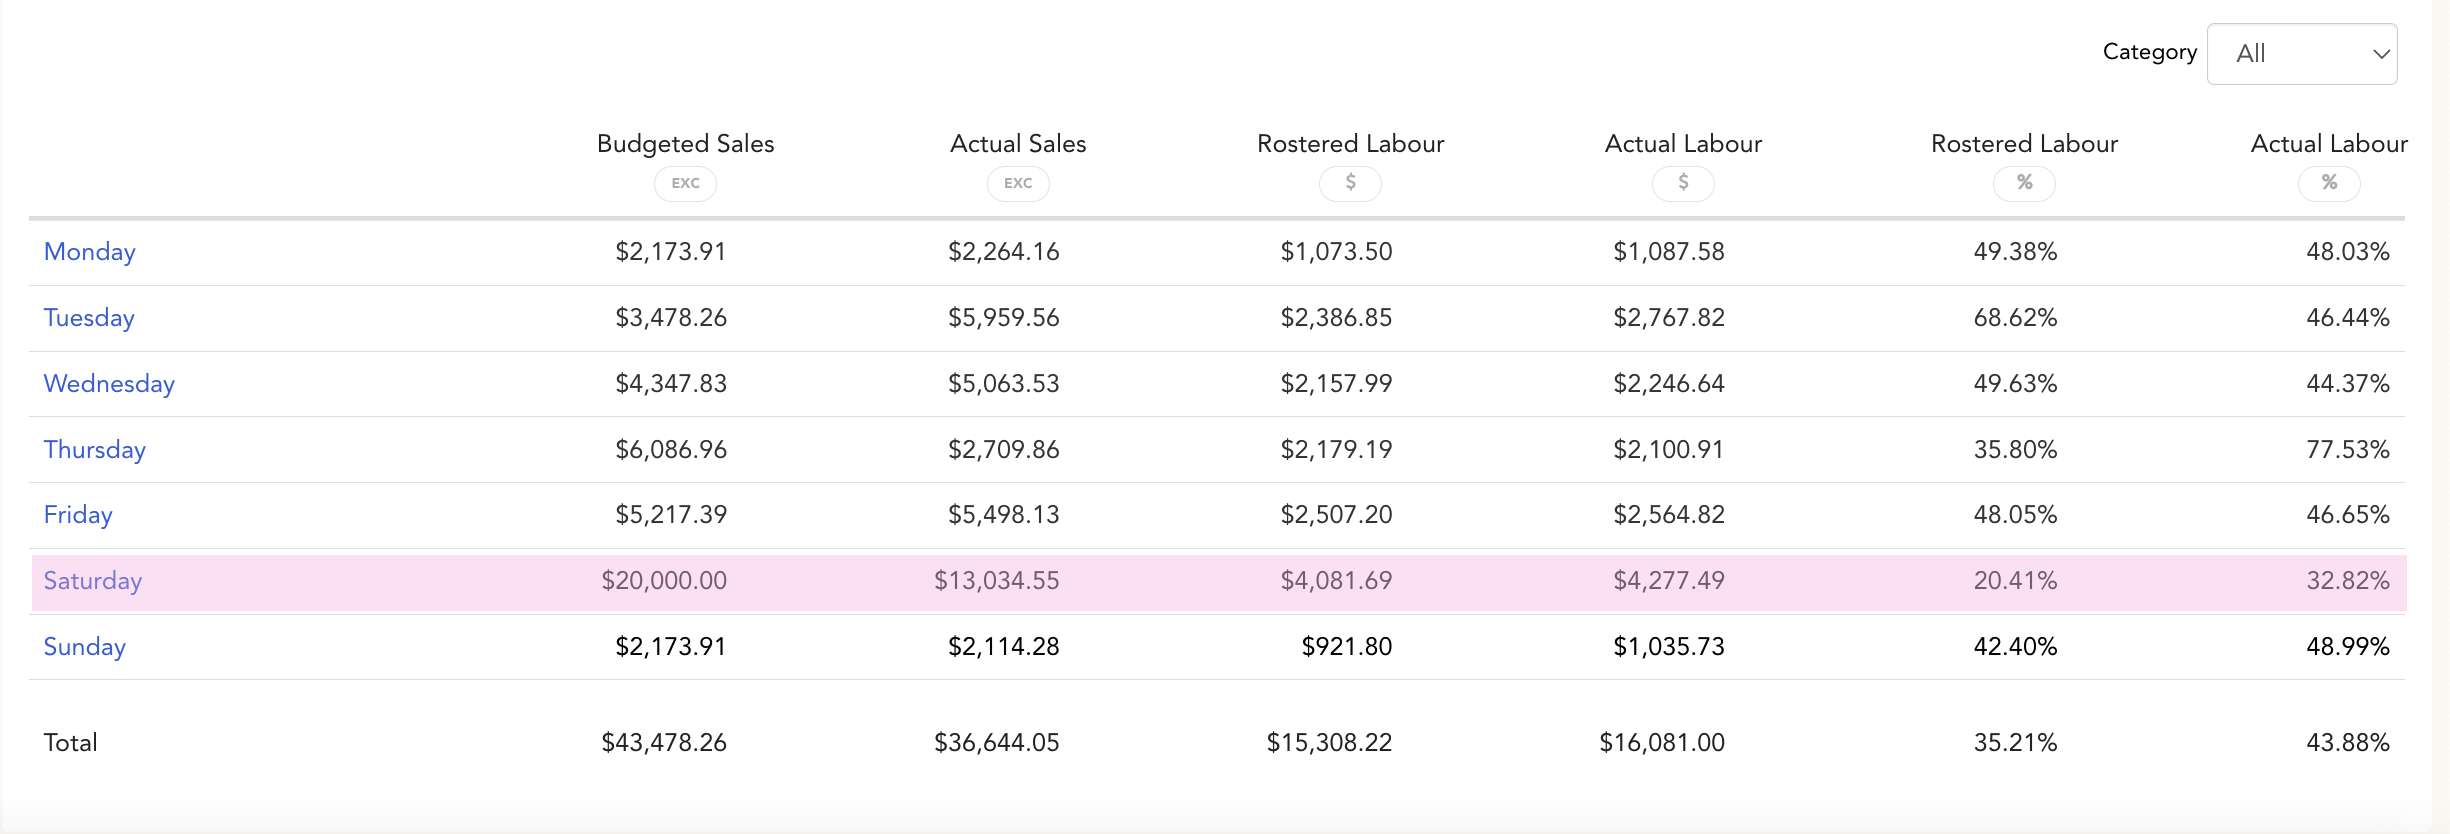Click the Budgeted Sales column header
The width and height of the screenshot is (2450, 834).
point(685,144)
